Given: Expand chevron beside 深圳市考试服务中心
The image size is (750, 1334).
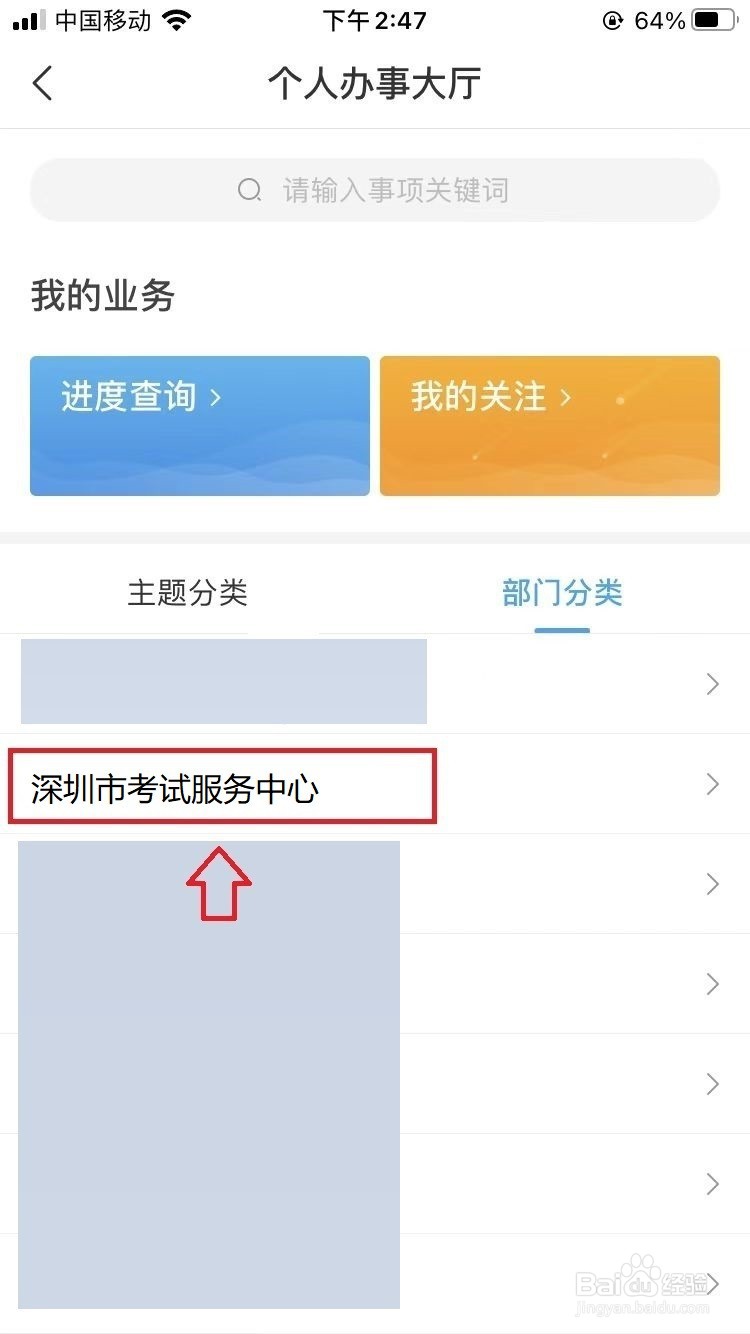Looking at the screenshot, I should tap(713, 784).
